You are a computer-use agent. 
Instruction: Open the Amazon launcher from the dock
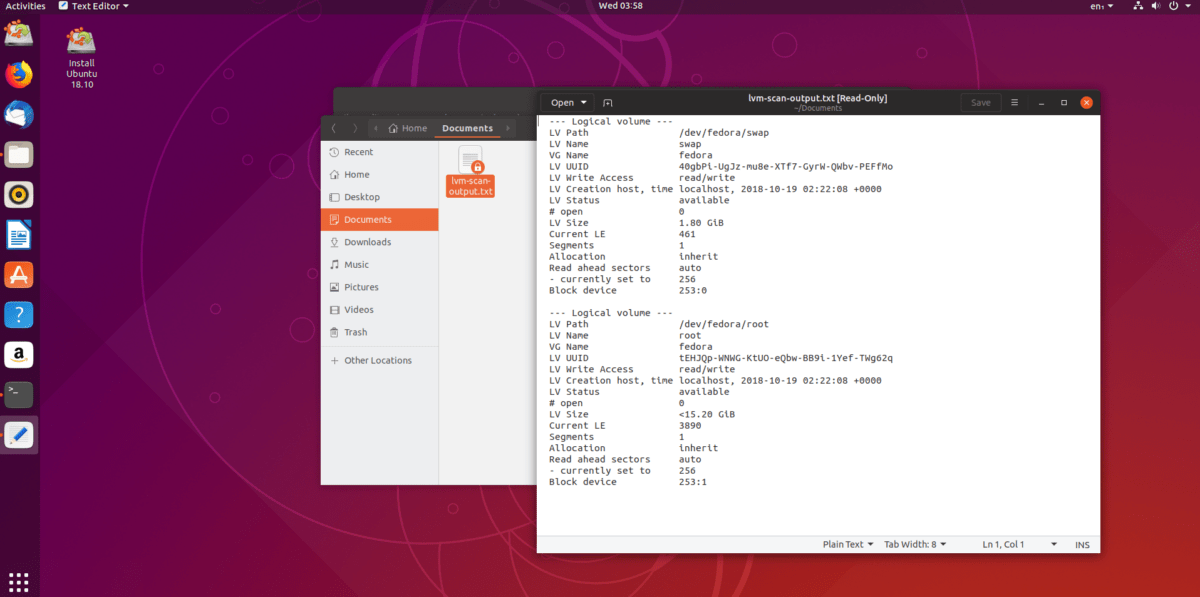19,354
